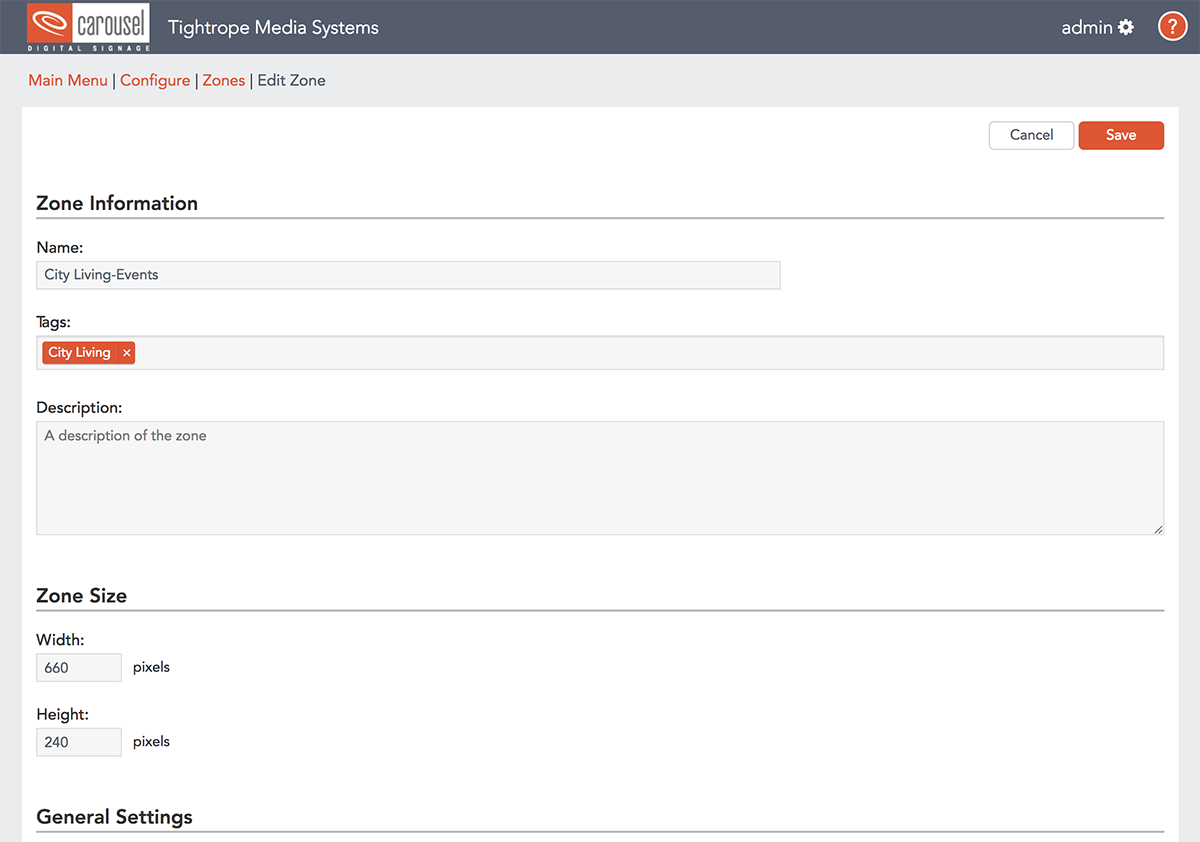Click the City Living tag label

pyautogui.click(x=79, y=353)
